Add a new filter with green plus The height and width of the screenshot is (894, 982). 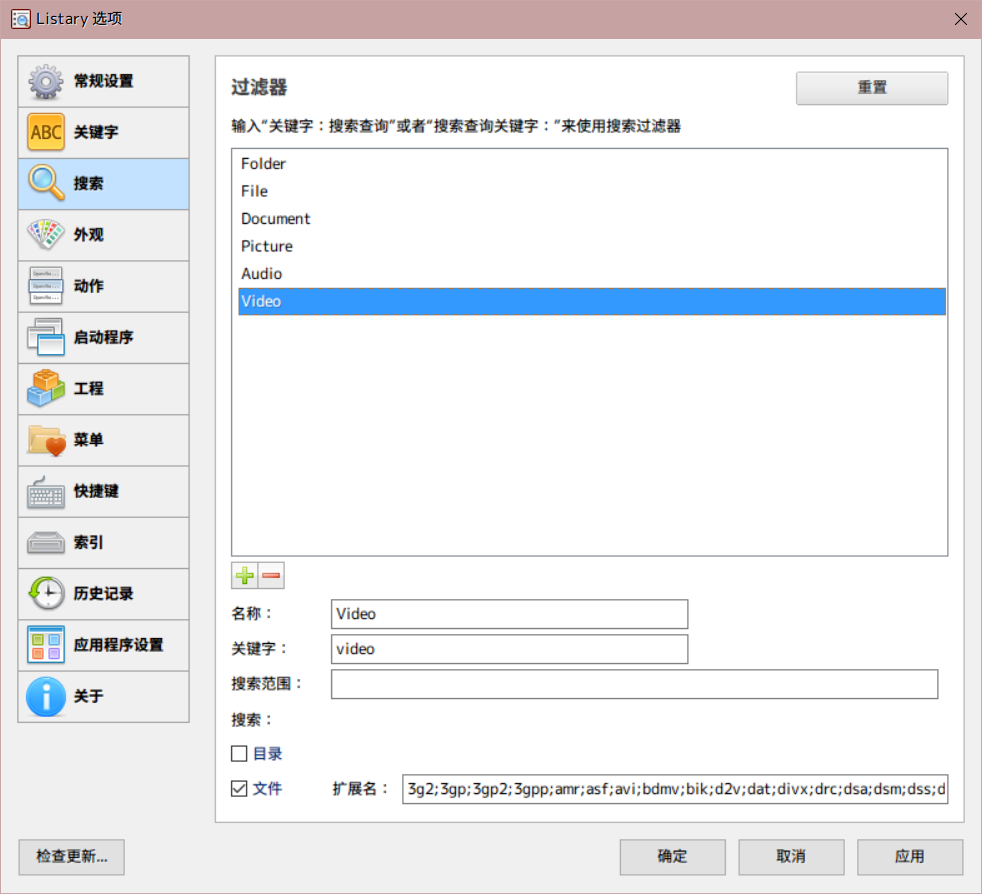click(x=245, y=575)
